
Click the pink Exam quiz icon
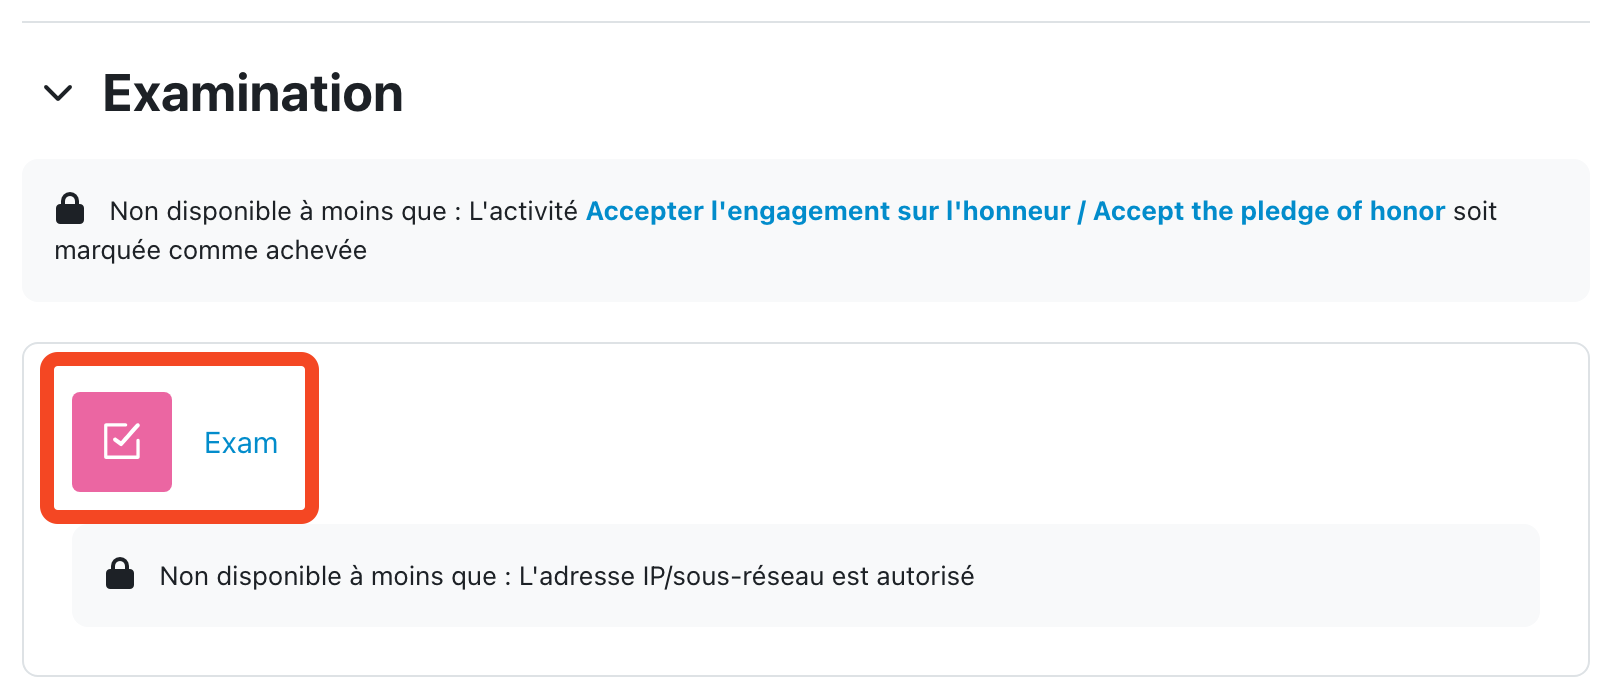coord(122,442)
